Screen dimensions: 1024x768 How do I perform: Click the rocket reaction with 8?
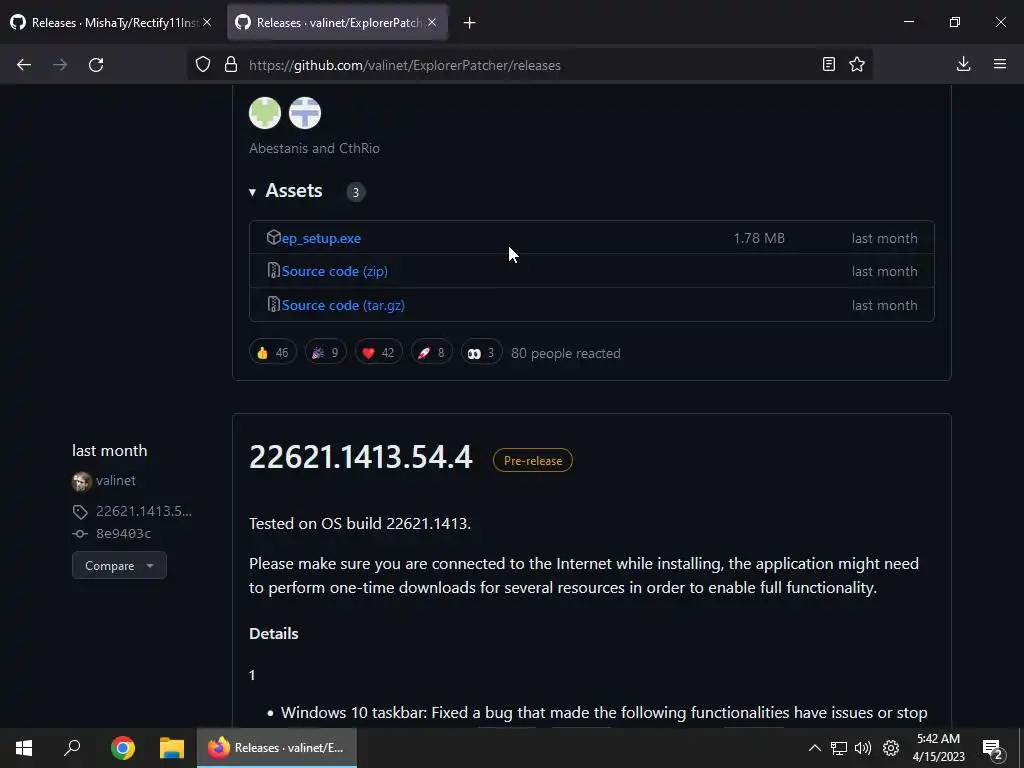coord(432,353)
